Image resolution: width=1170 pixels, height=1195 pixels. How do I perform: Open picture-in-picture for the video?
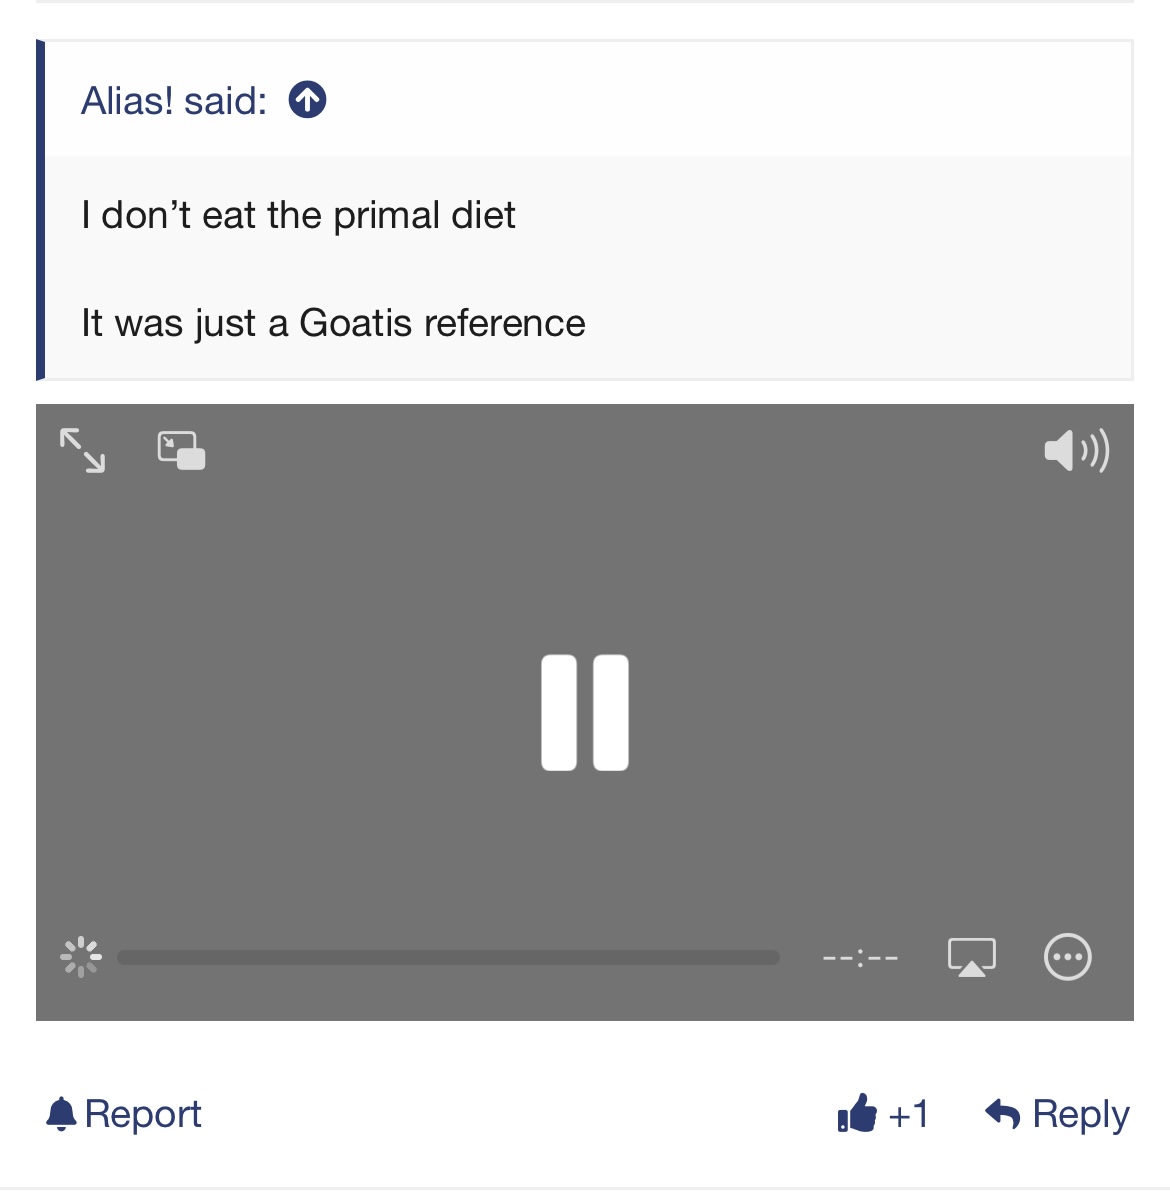181,450
